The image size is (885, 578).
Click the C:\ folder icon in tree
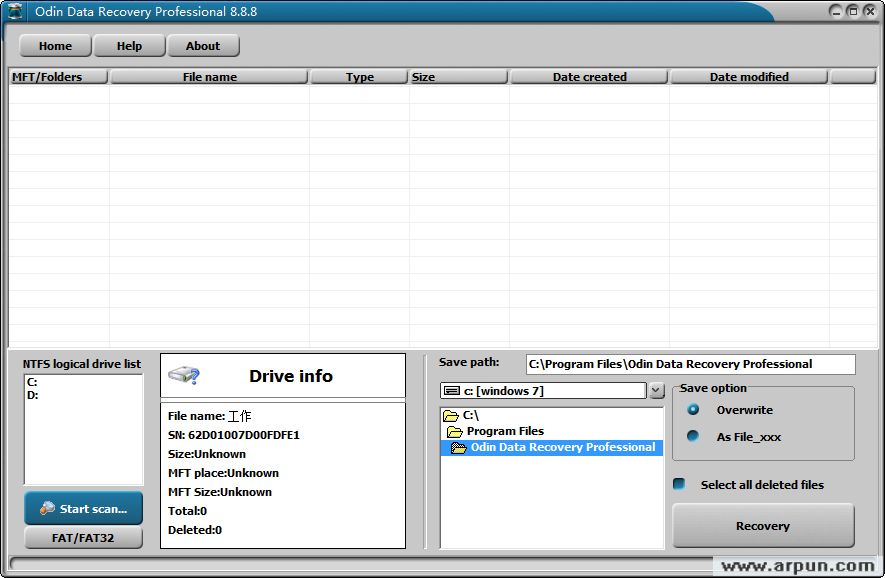pyautogui.click(x=451, y=415)
